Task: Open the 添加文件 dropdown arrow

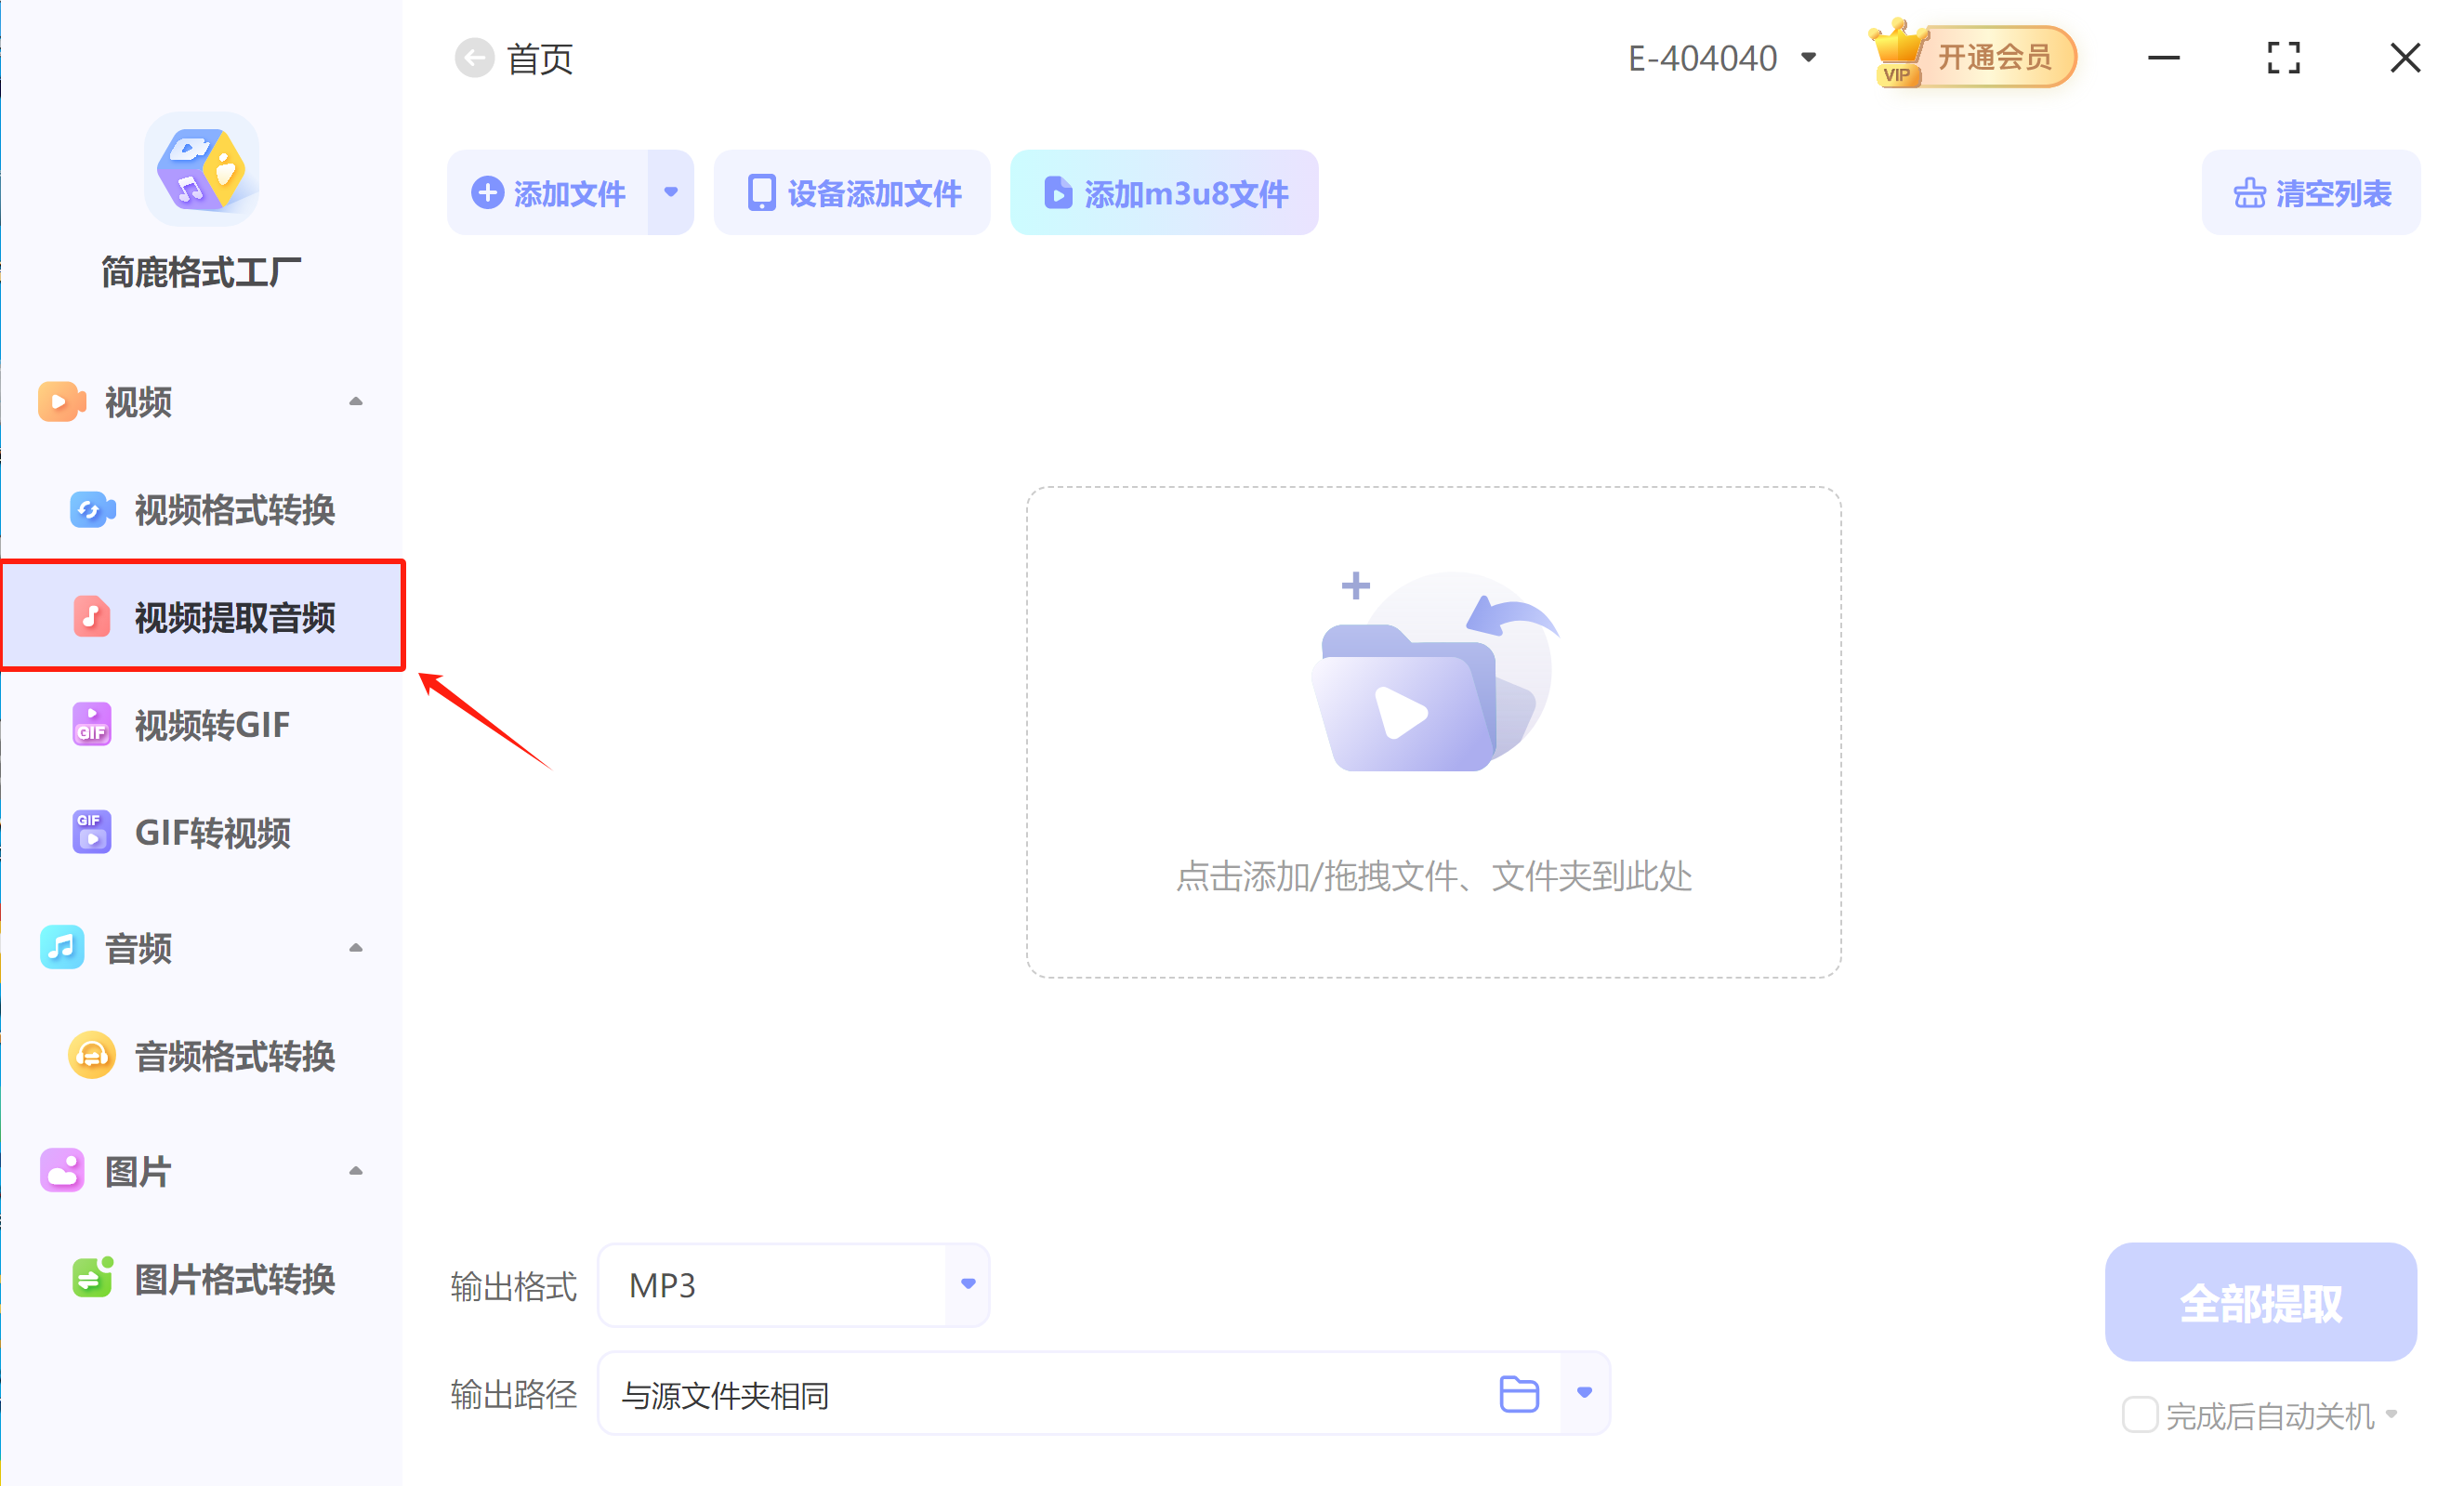Action: (671, 192)
